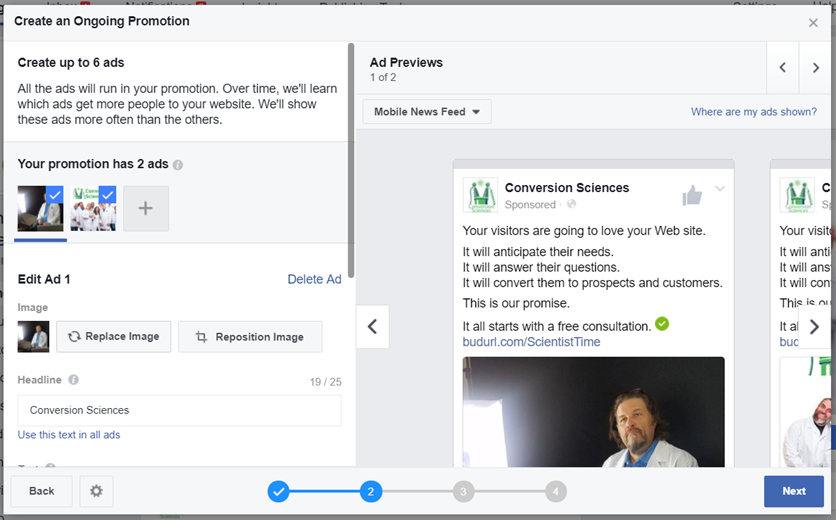This screenshot has height=520, width=836.
Task: Close the Create an Ongoing Promotion dialog
Action: [813, 22]
